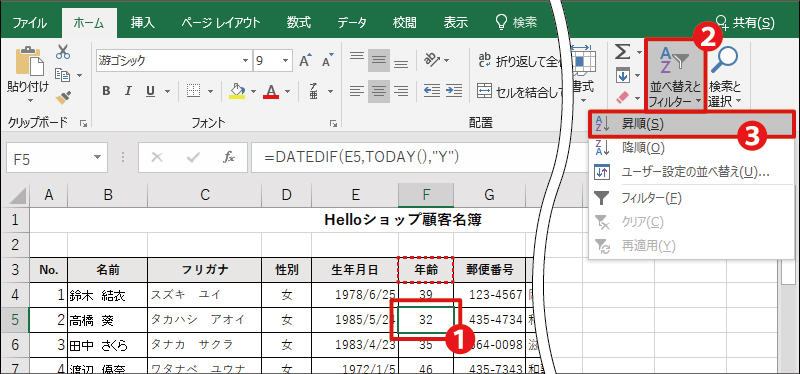Select 昇順(S) ascending sort
Viewport: 800px width, 374px height.
point(691,123)
